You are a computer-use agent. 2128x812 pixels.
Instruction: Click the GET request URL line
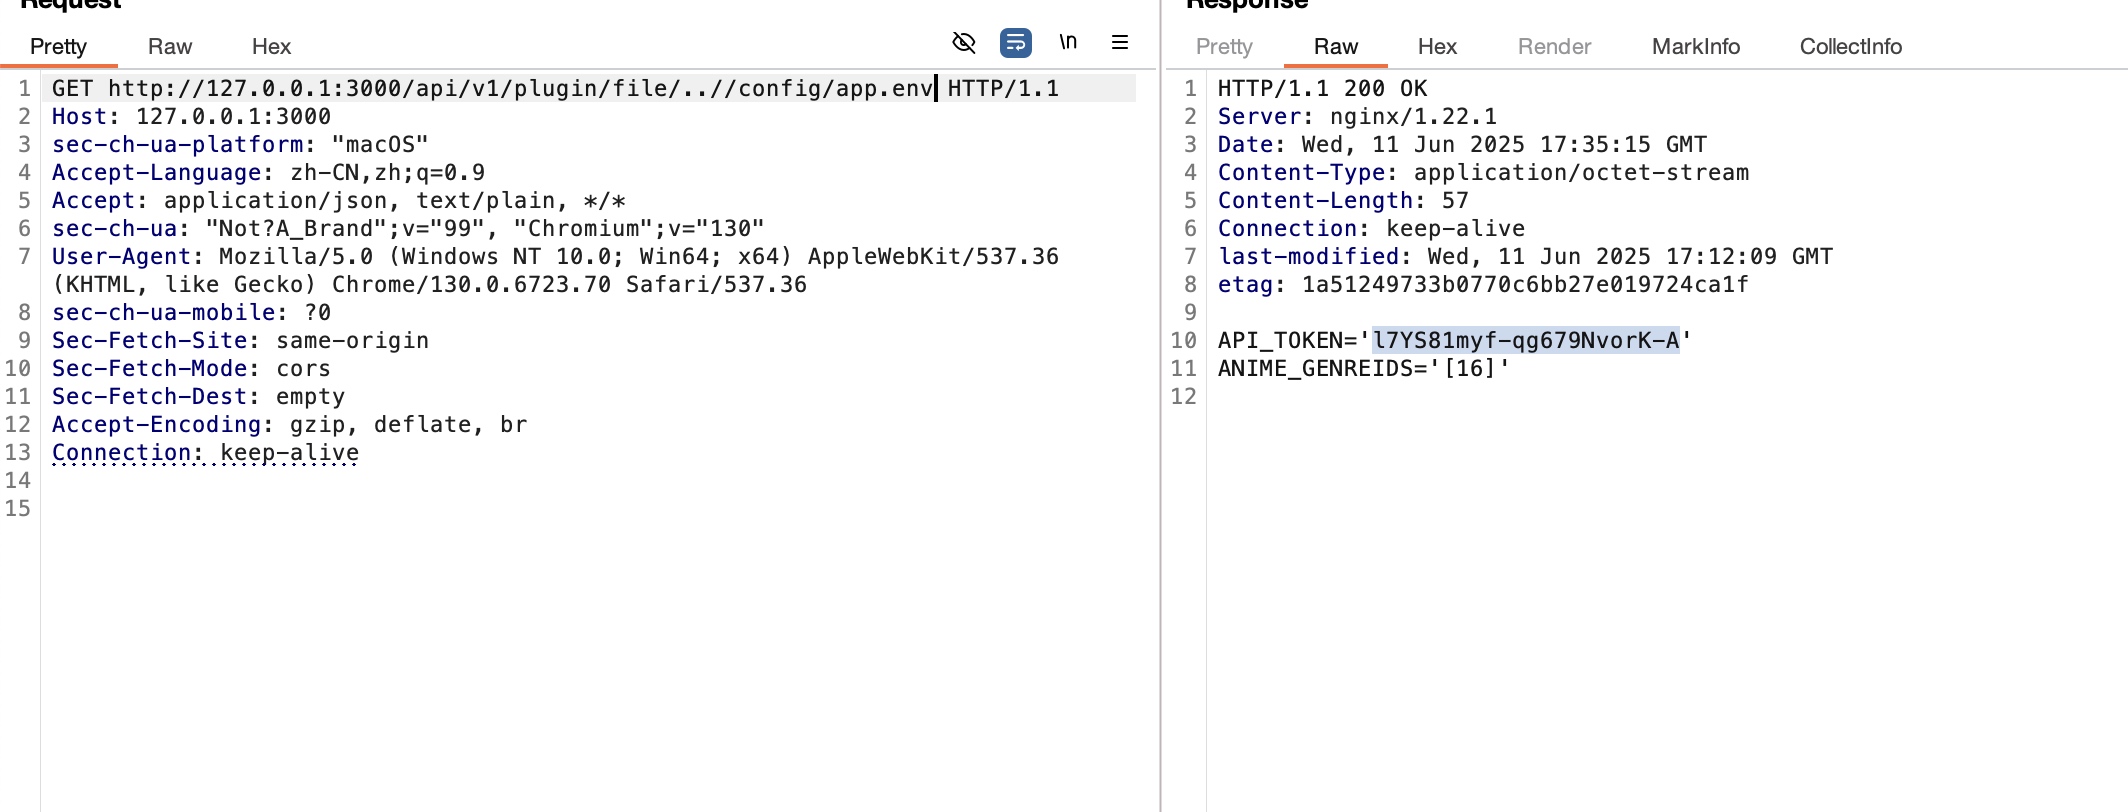point(520,89)
